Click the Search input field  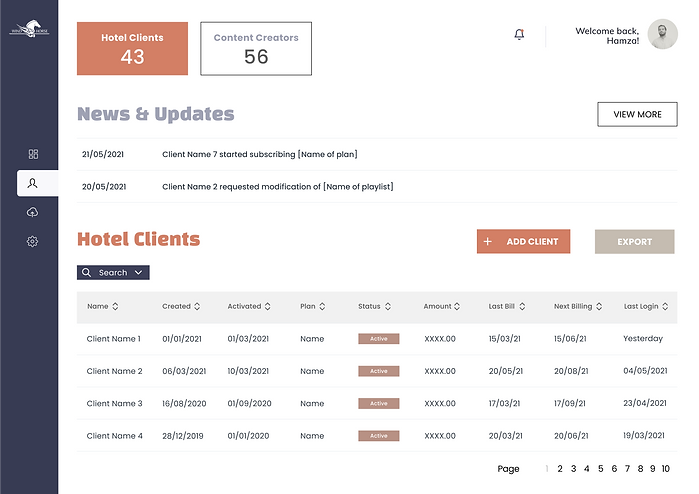click(113, 272)
